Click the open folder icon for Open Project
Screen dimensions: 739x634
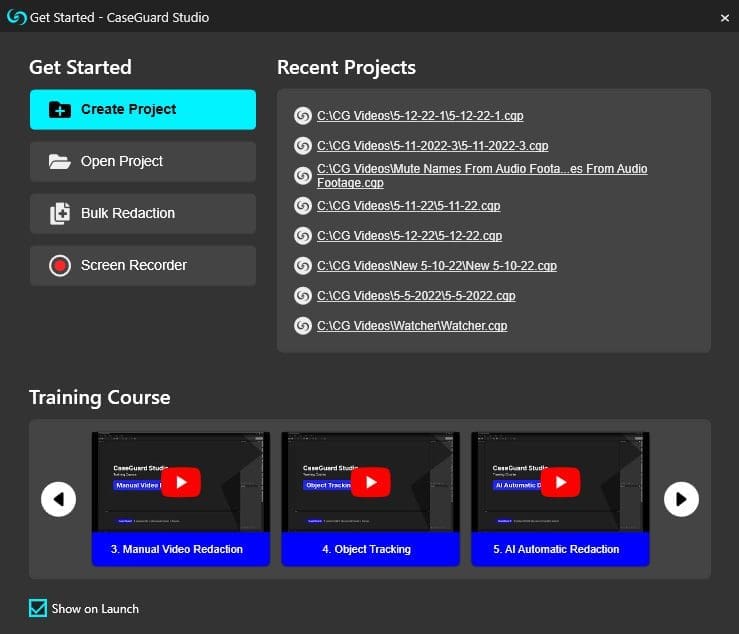pos(60,162)
